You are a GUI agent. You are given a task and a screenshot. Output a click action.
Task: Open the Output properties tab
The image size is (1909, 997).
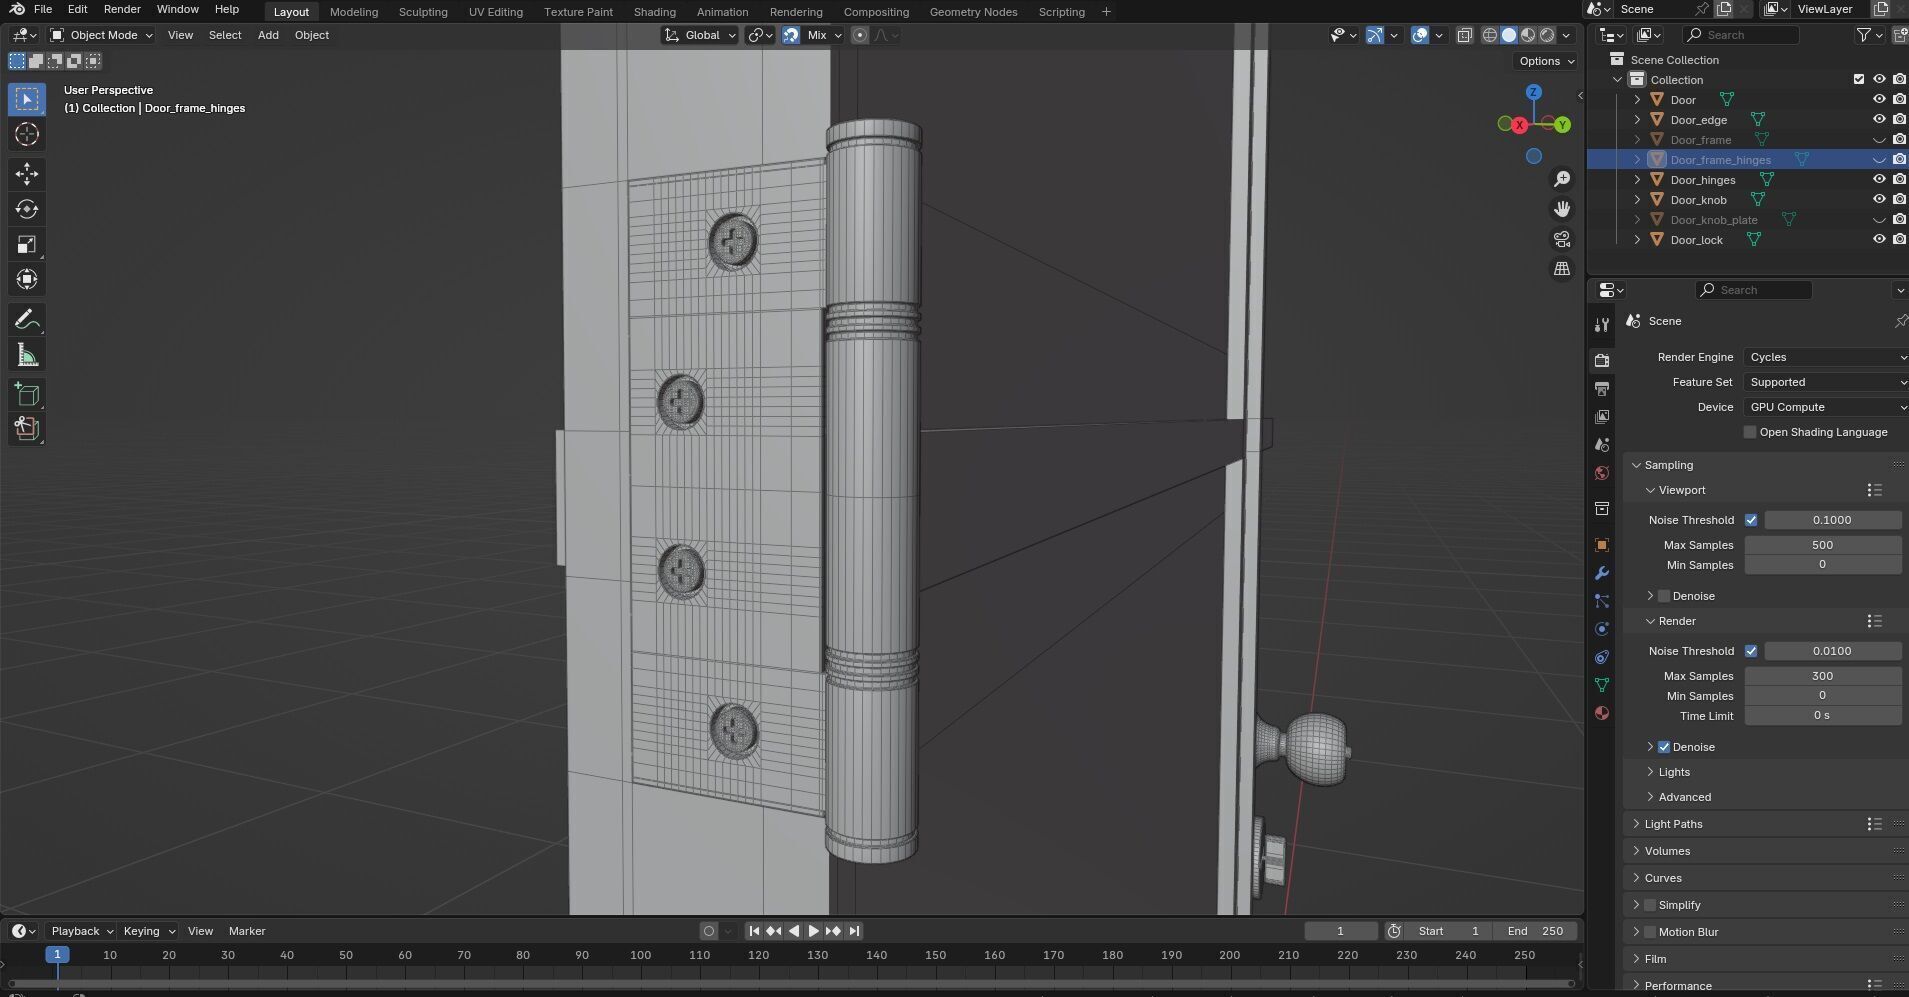[x=1602, y=388]
